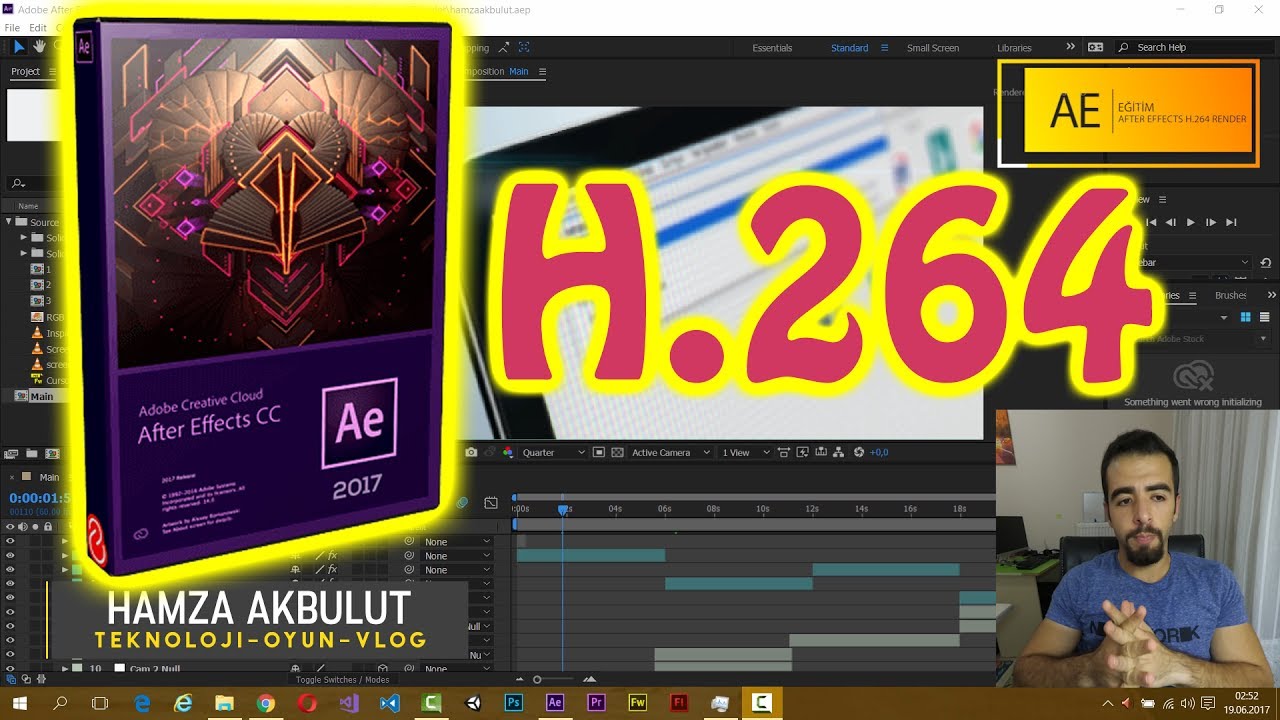Click the +0,0 exposure value

tap(879, 452)
